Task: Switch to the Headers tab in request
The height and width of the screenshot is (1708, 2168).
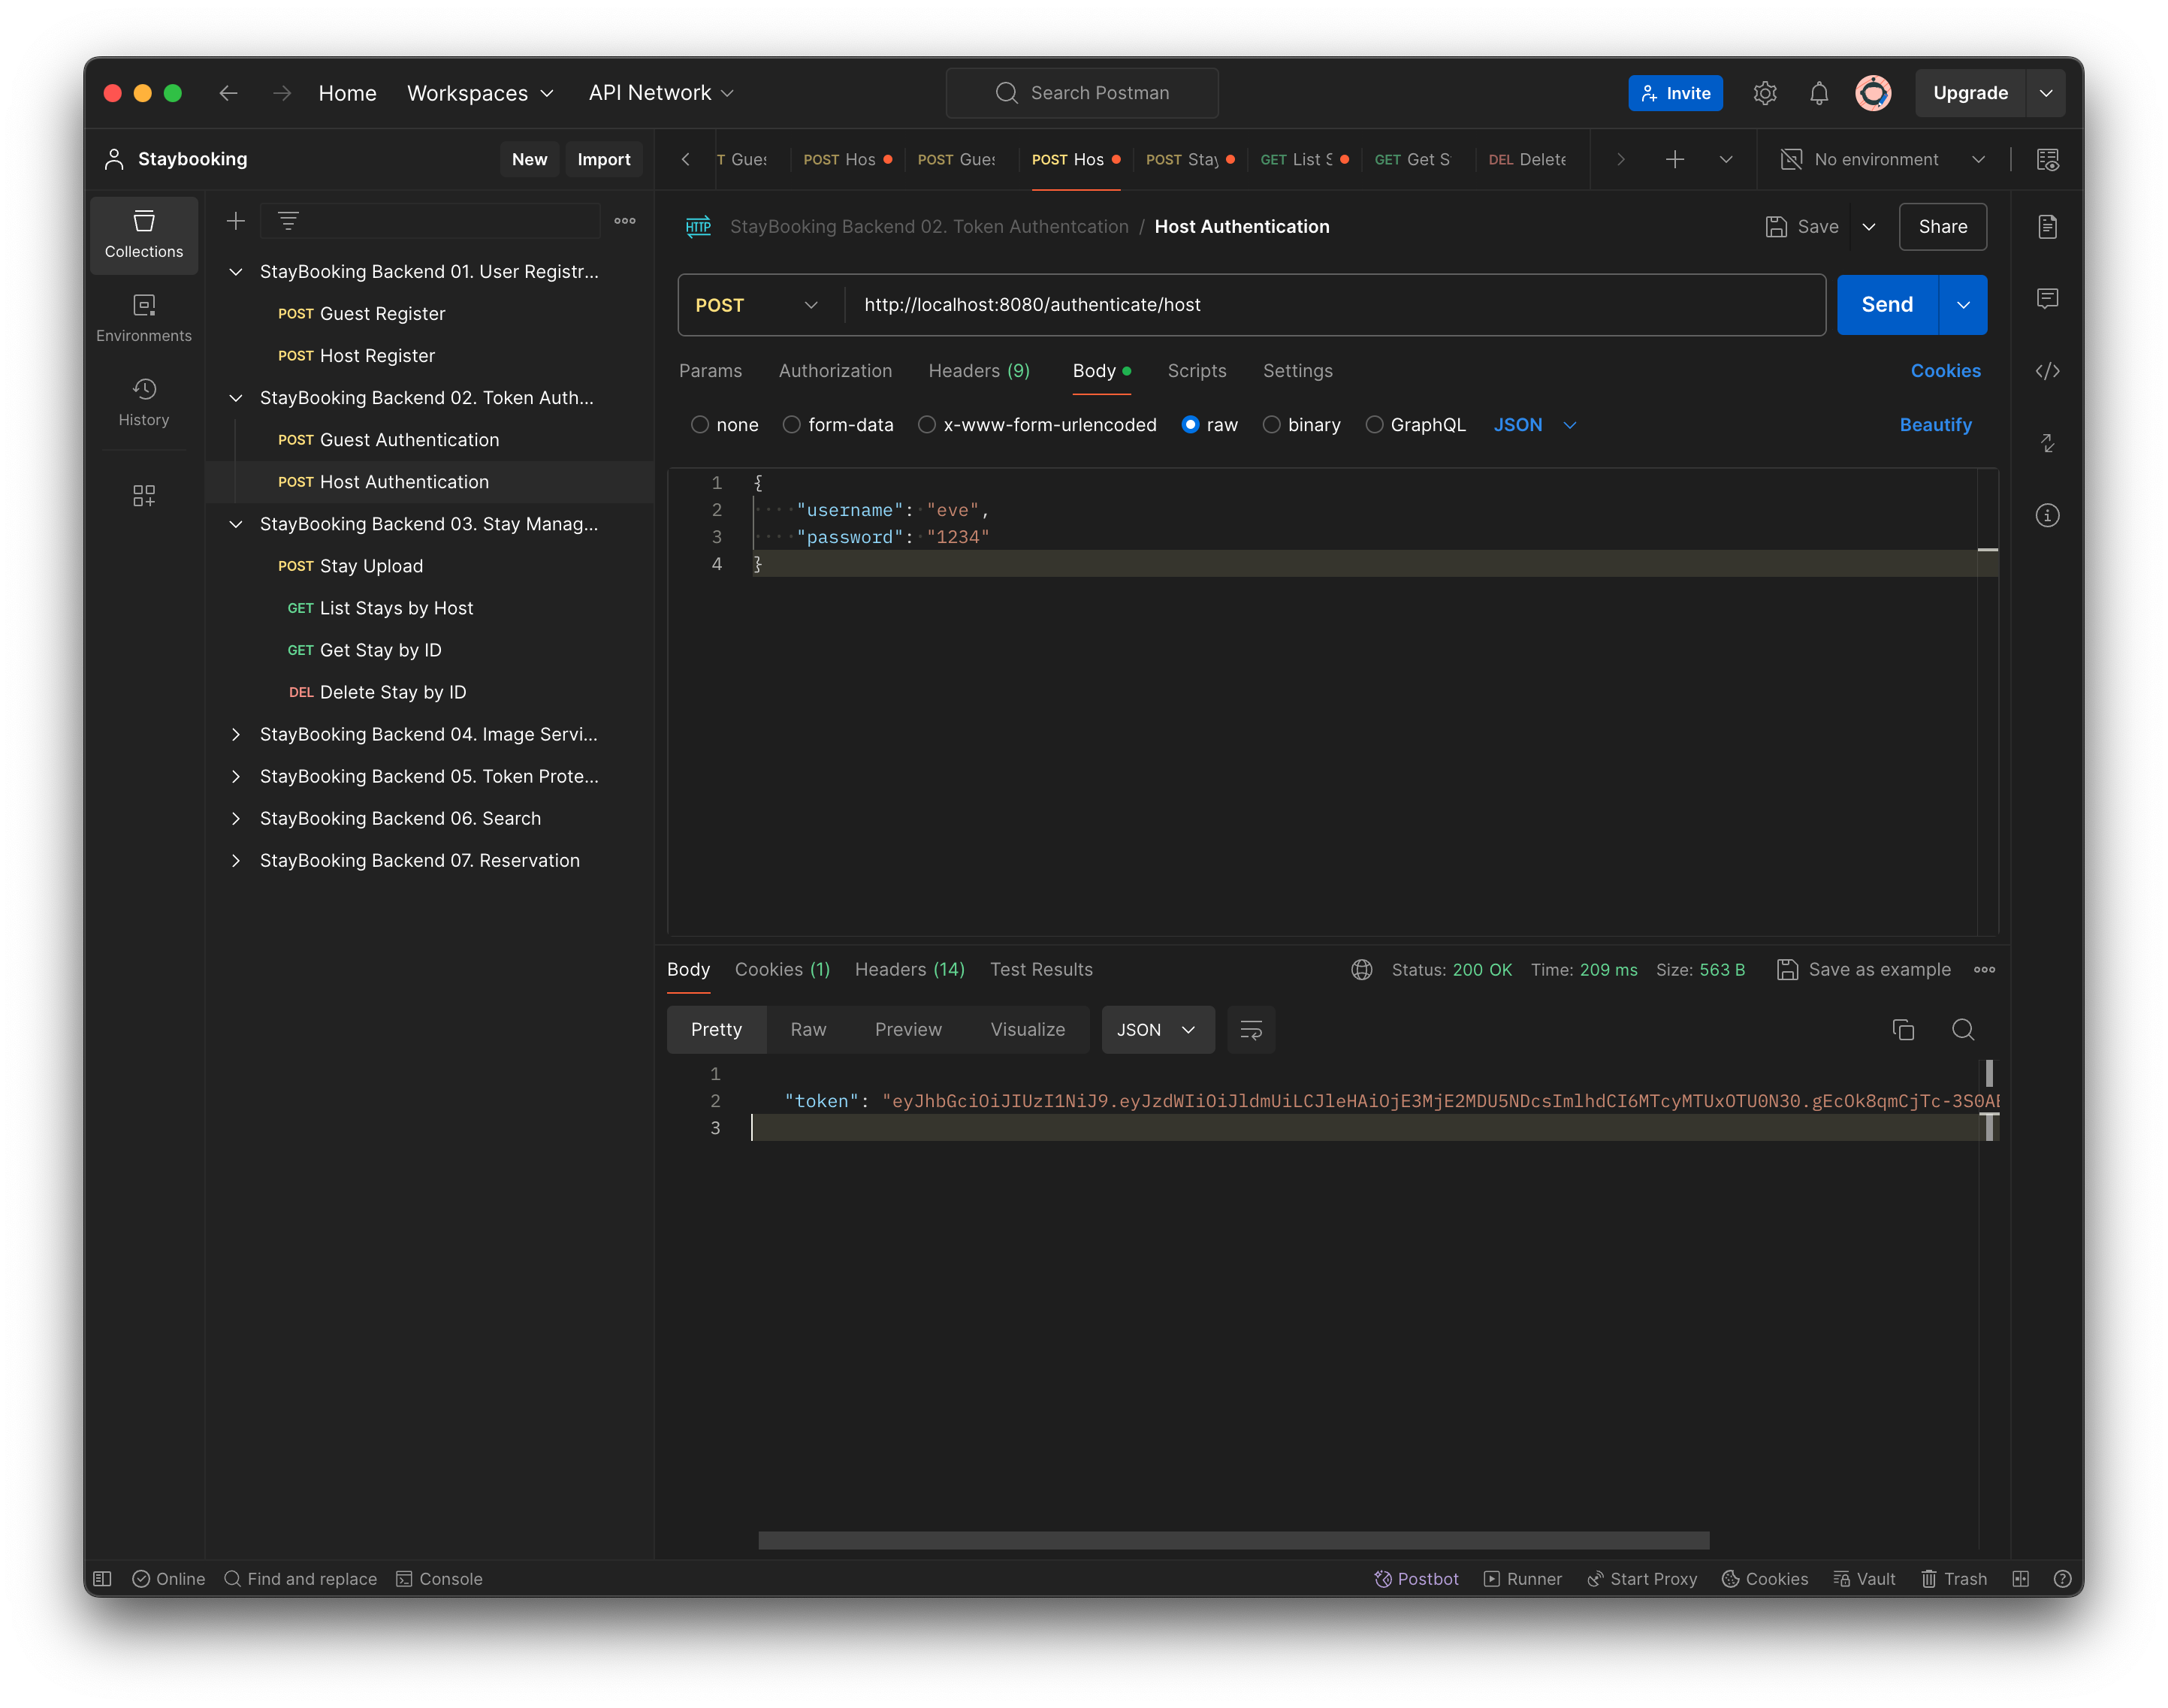Action: 982,370
